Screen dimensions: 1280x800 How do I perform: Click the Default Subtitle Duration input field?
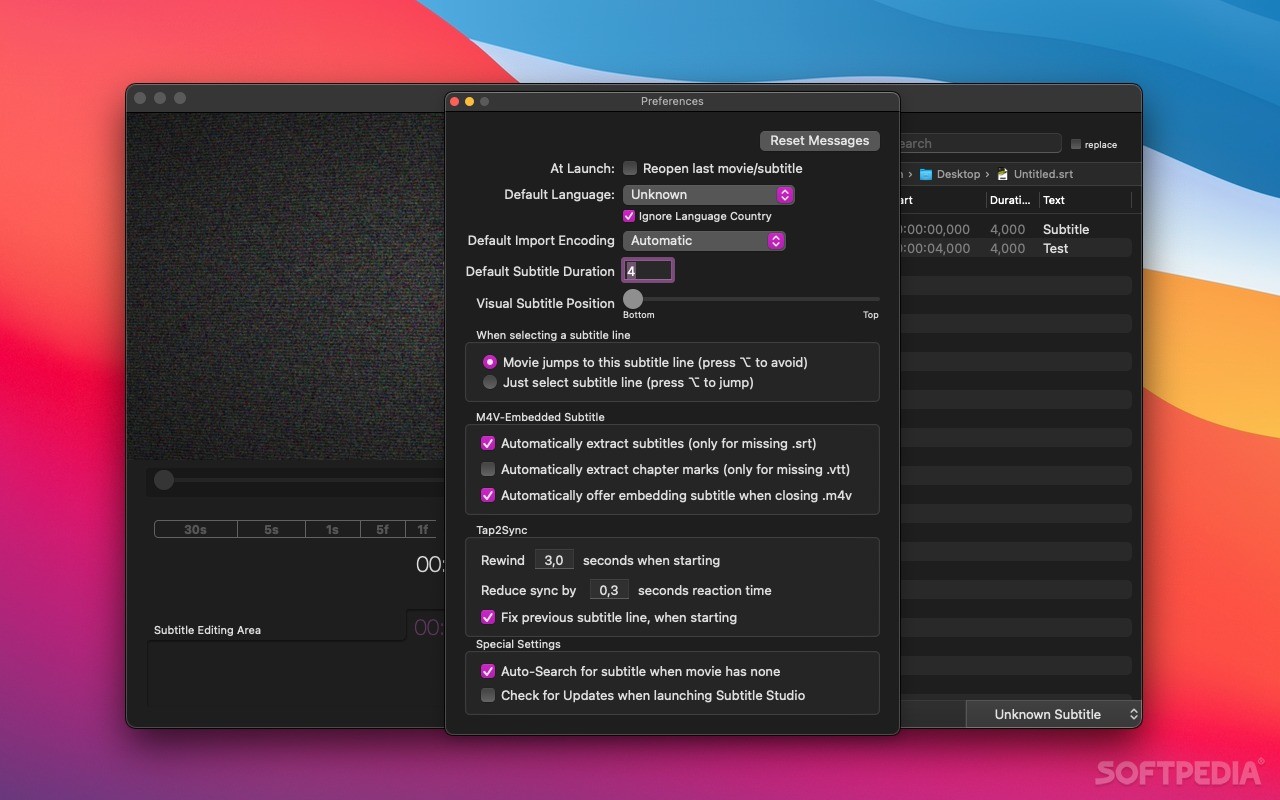click(648, 270)
